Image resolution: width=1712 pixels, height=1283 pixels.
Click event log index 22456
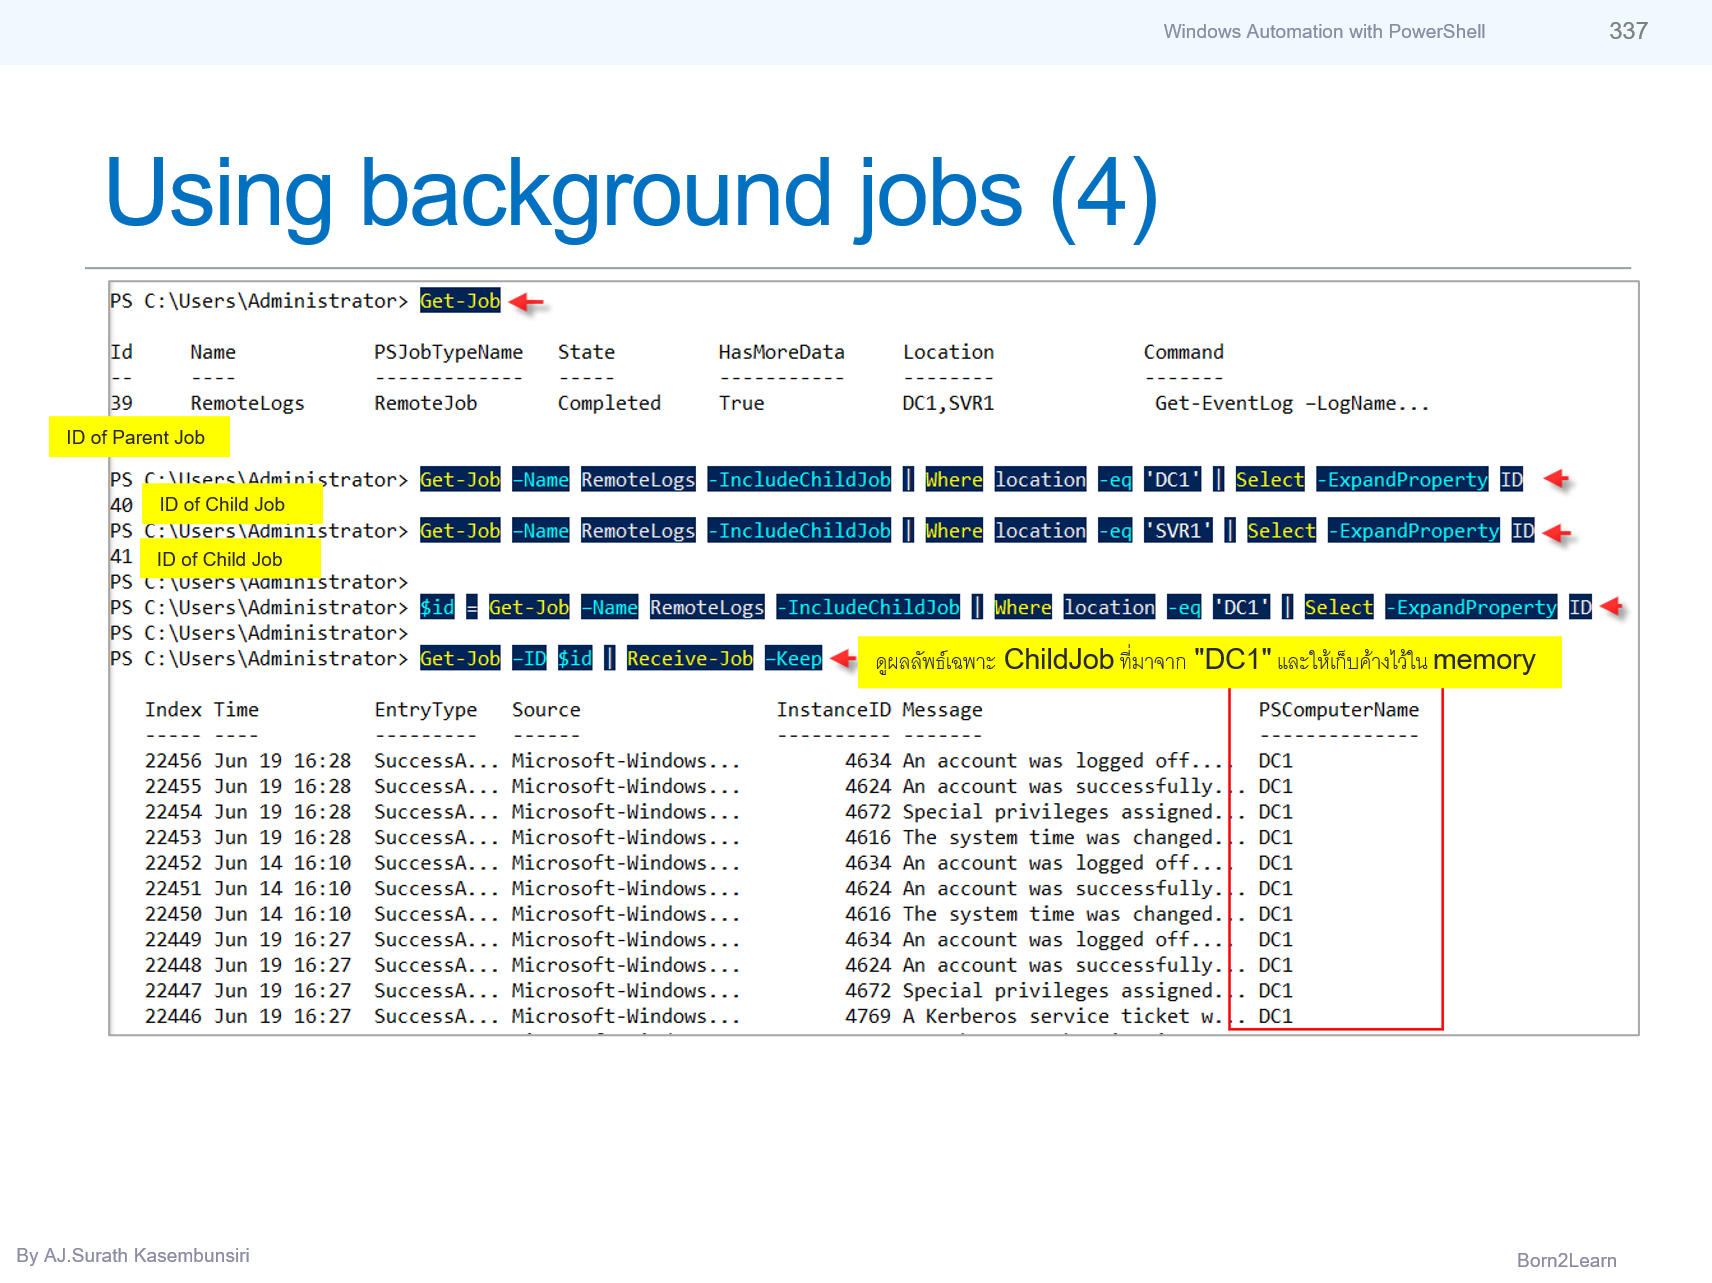(x=173, y=761)
